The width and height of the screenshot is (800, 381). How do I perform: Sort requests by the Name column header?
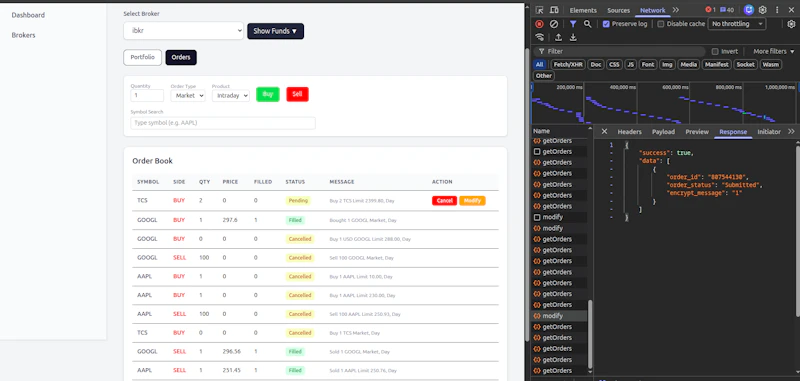[x=559, y=131]
